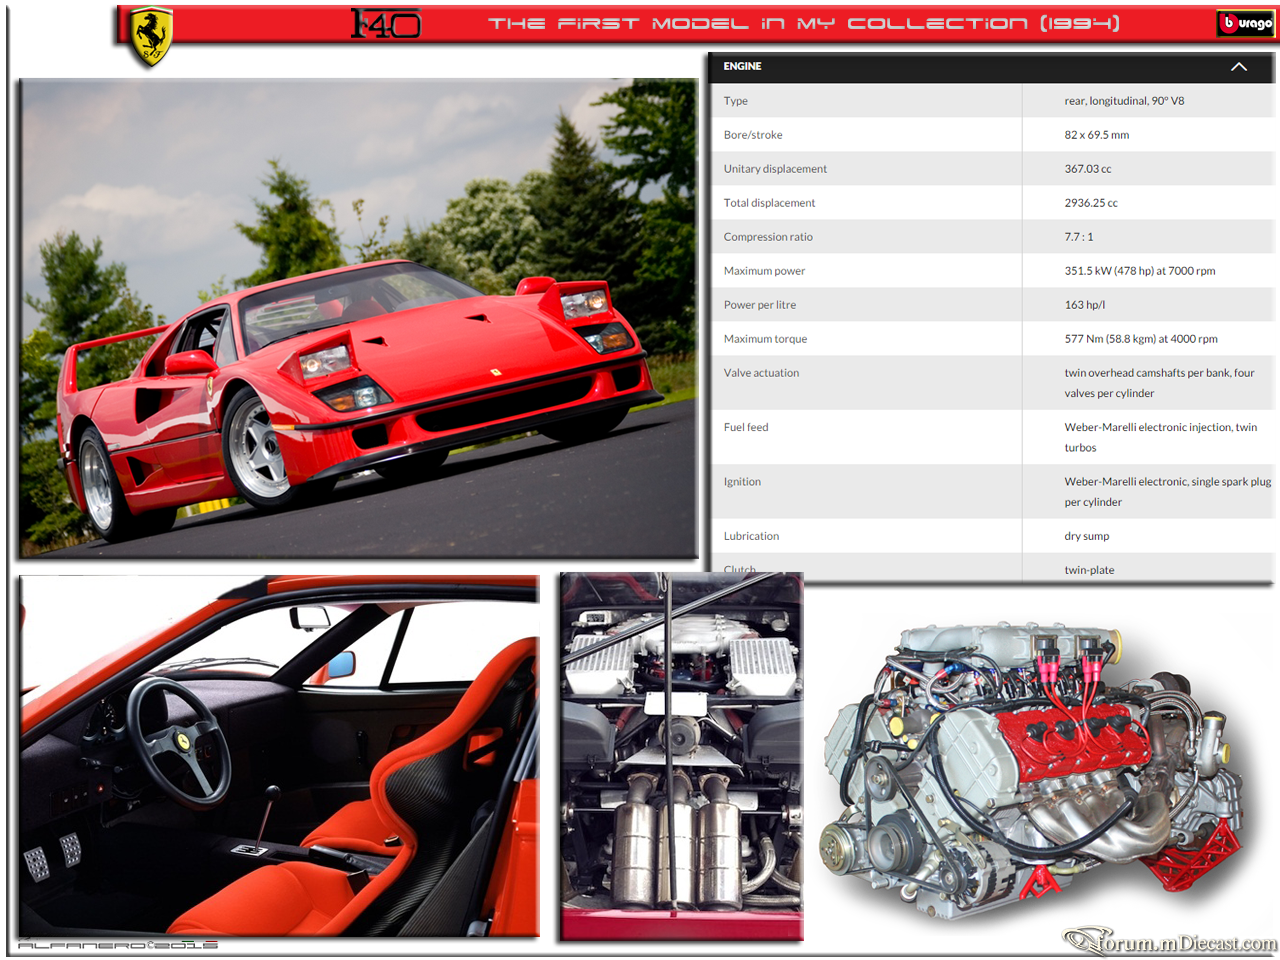The height and width of the screenshot is (960, 1280).
Task: Click the value '351.5 kW (478 hp) at 7000 rpm'
Action: 1140,271
